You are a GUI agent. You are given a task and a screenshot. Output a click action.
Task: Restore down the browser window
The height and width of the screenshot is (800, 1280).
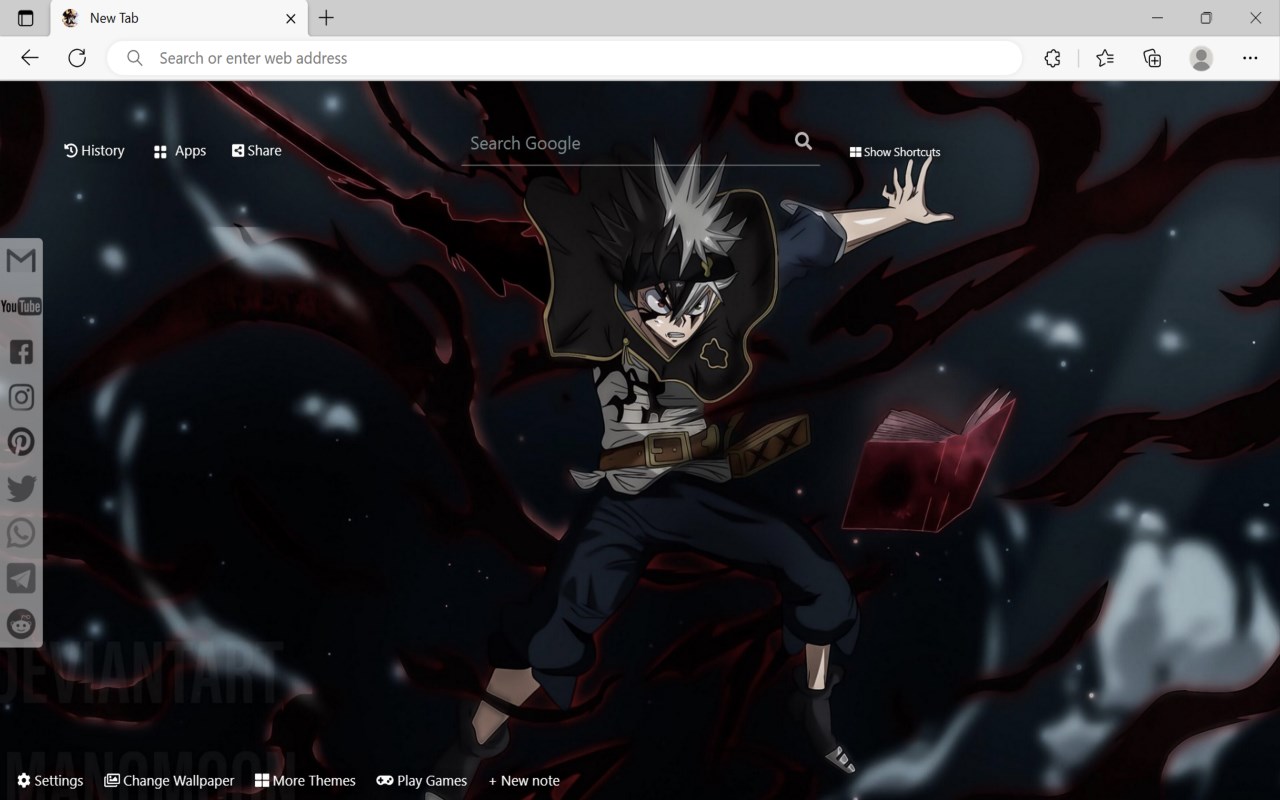tap(1206, 18)
